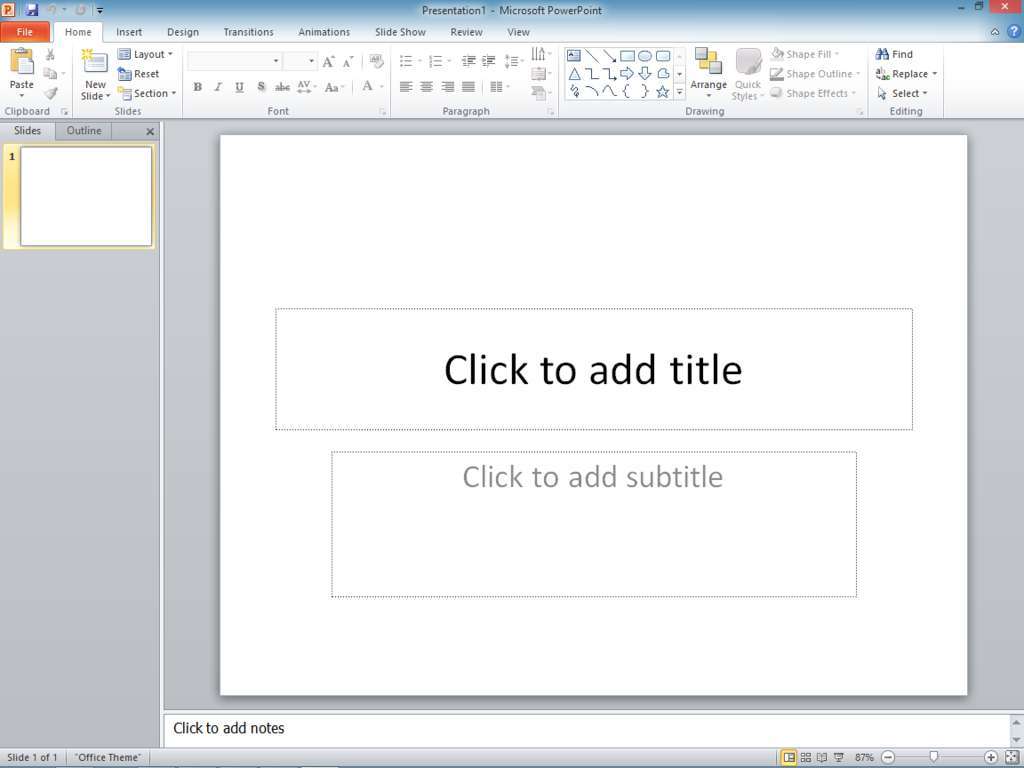Adjust the zoom slider handle
Screen dimensions: 1024x768
pyautogui.click(x=934, y=757)
